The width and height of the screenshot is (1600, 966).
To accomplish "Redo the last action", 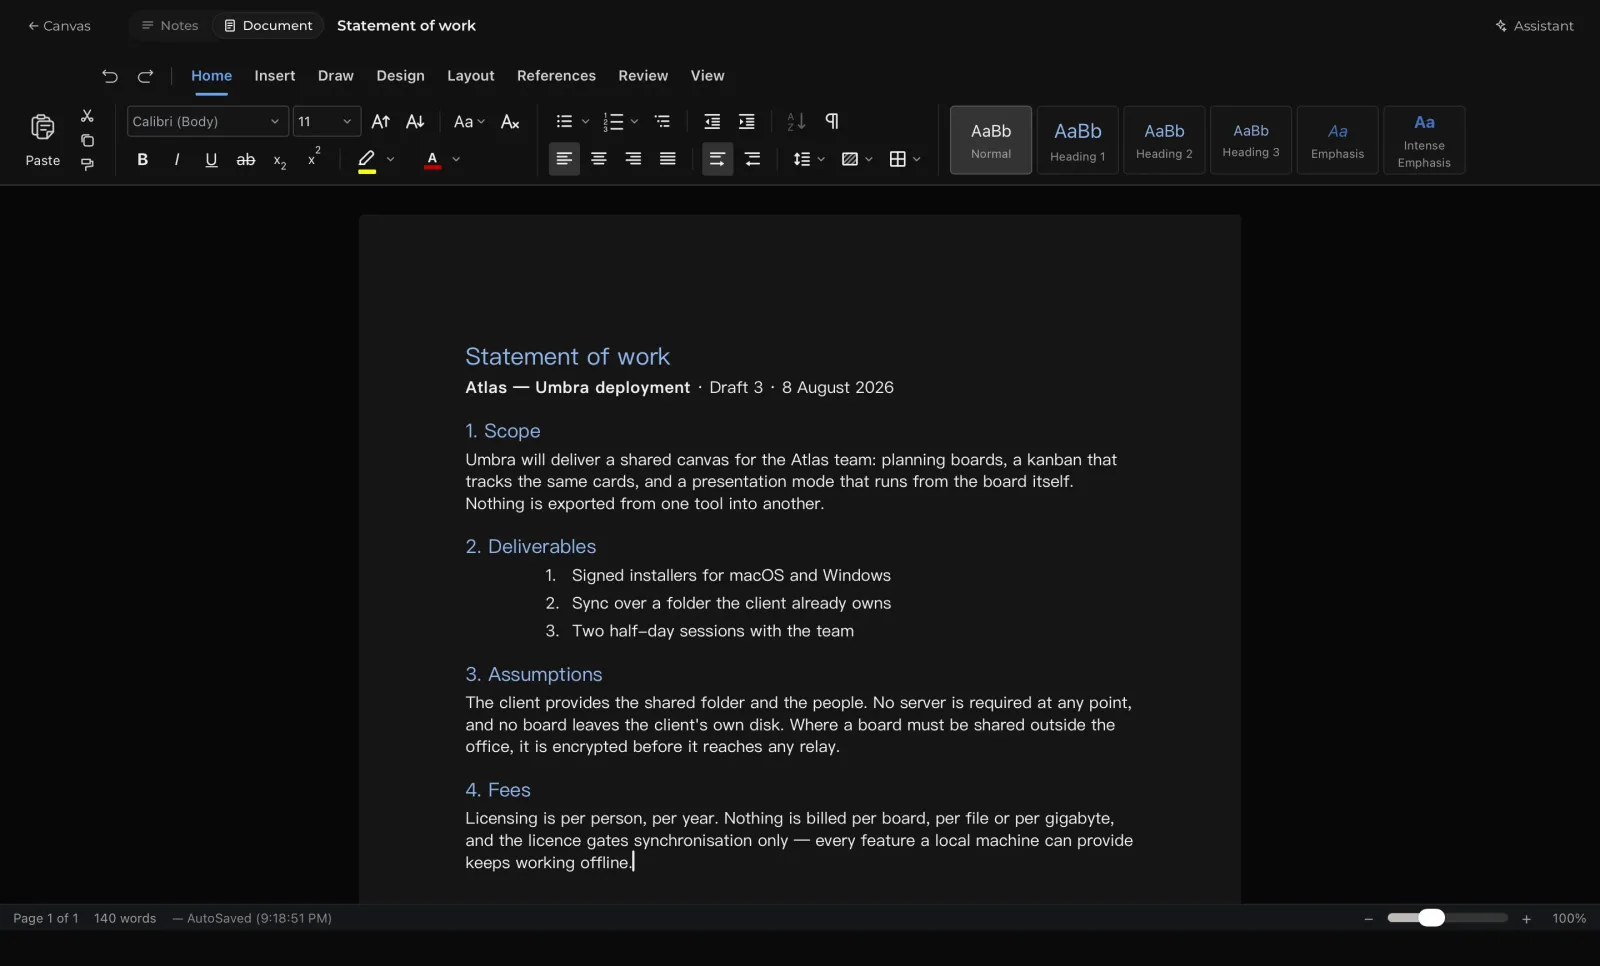I will pyautogui.click(x=145, y=76).
